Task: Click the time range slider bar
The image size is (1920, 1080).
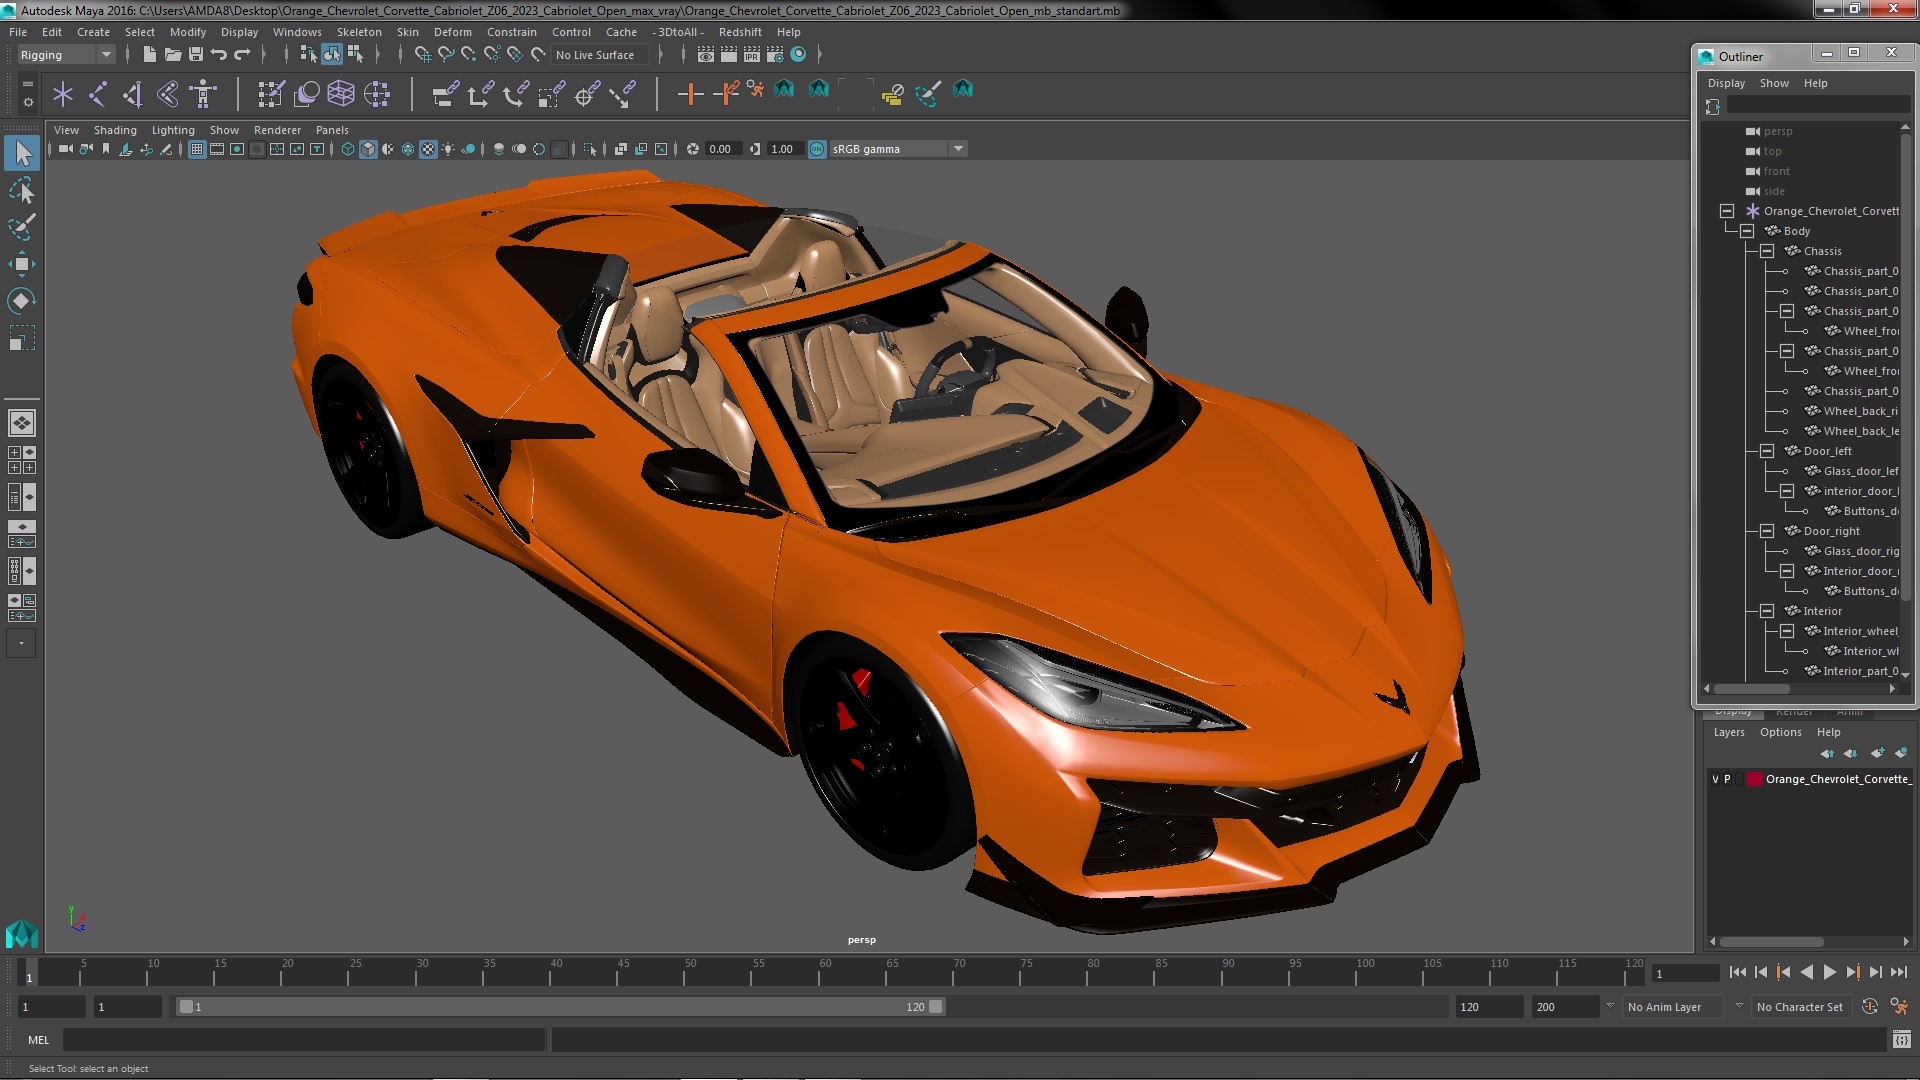Action: point(560,1007)
